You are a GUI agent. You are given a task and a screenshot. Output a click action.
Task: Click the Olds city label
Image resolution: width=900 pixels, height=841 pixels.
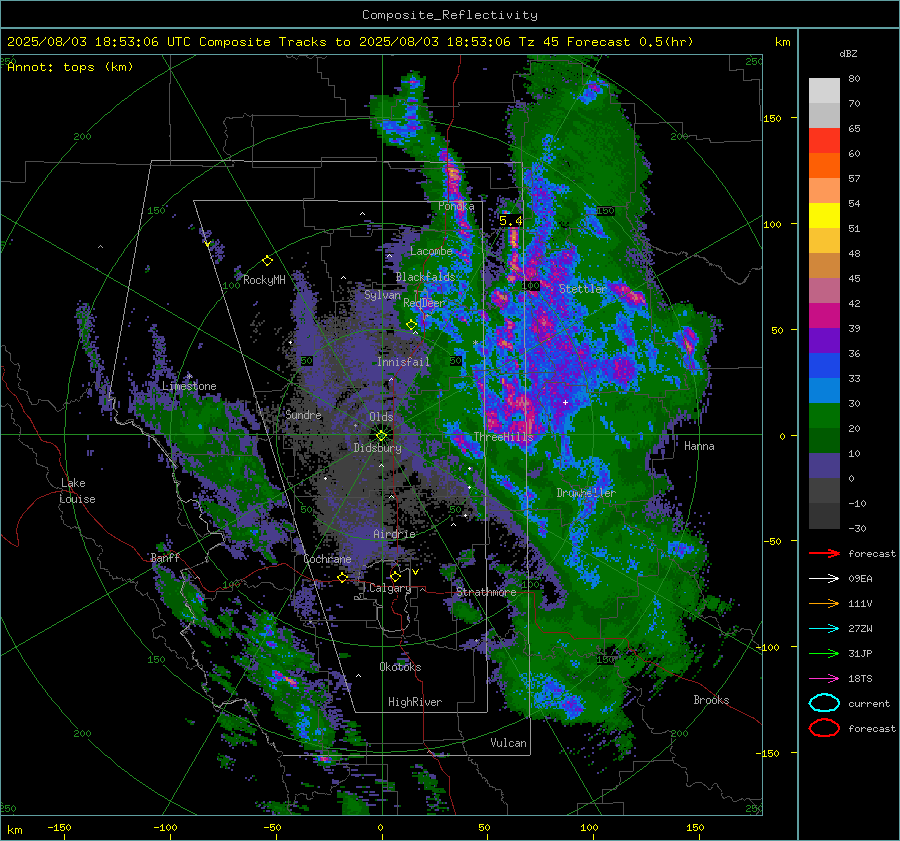point(381,417)
